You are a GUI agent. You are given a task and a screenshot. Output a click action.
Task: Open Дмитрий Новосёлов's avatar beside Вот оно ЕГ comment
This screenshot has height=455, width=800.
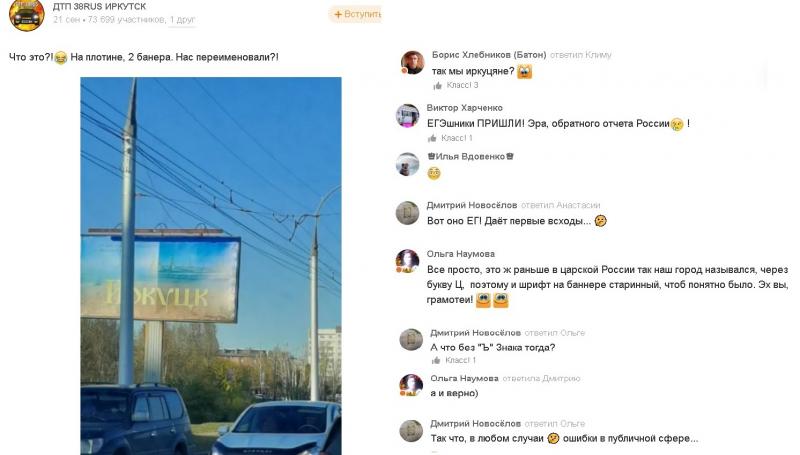point(408,213)
